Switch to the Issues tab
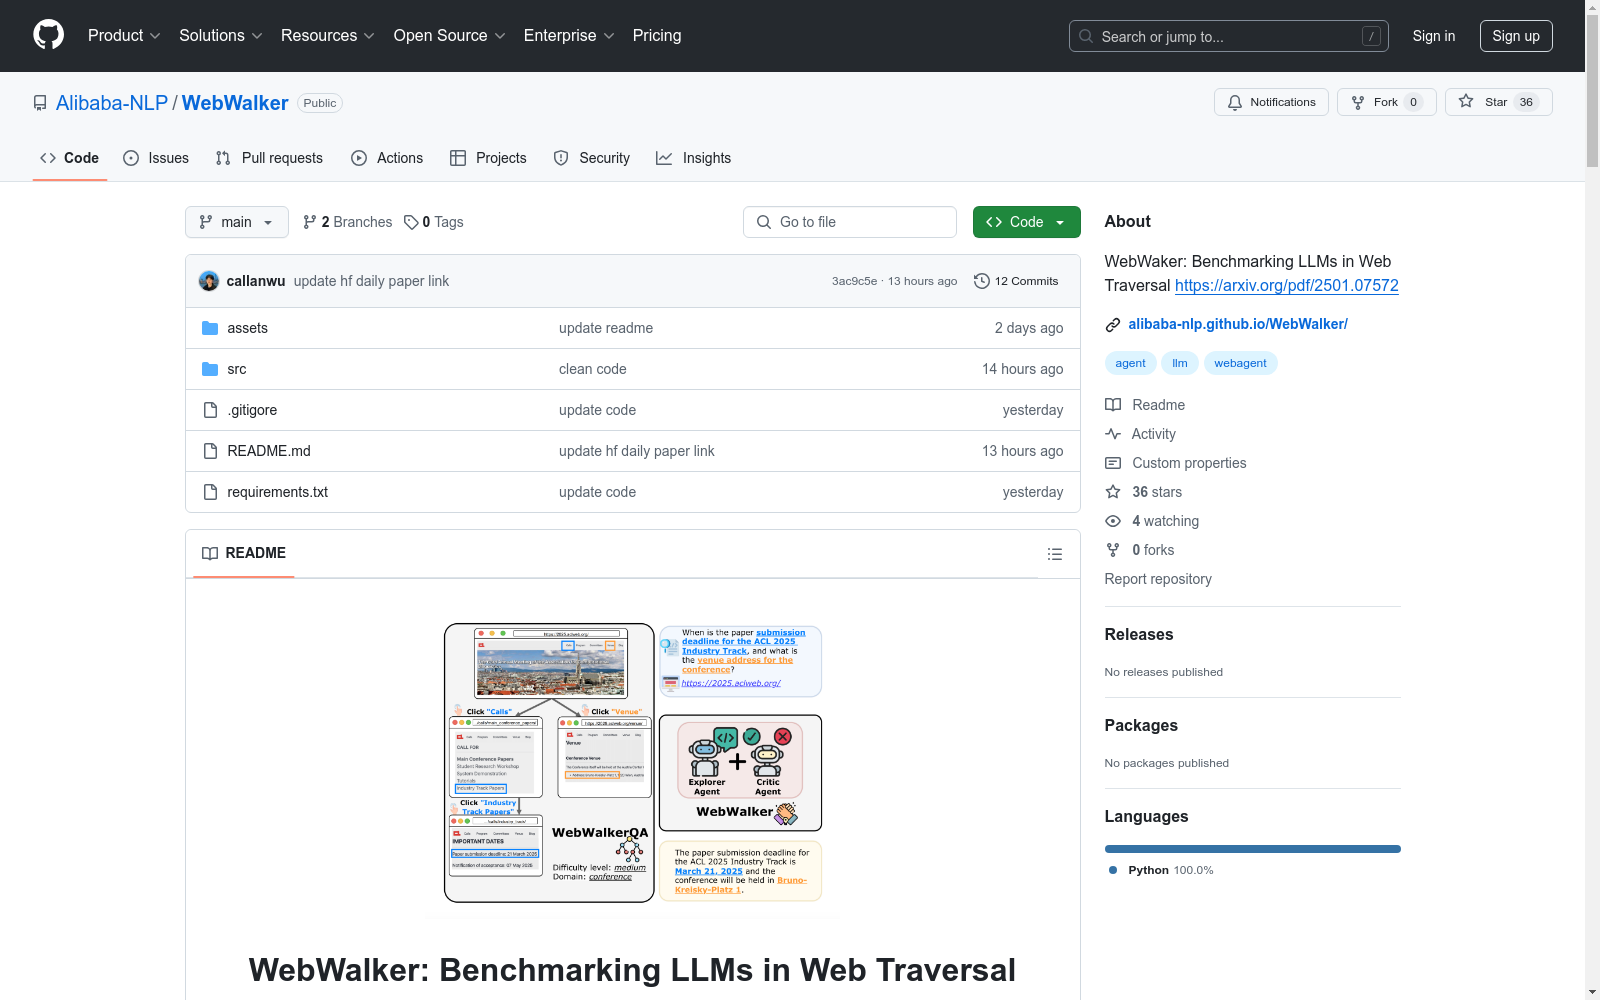The width and height of the screenshot is (1600, 1000). (156, 158)
